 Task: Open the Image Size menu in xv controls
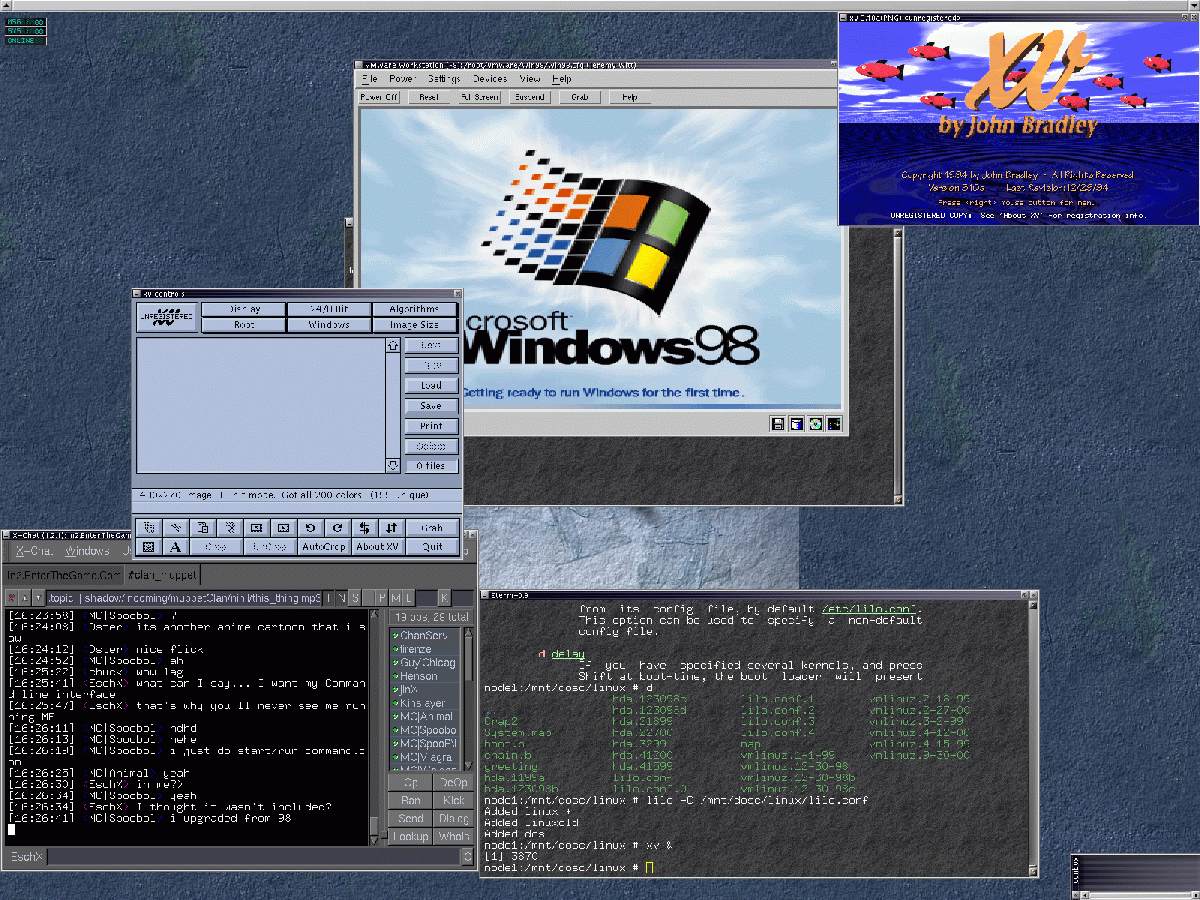tap(415, 325)
